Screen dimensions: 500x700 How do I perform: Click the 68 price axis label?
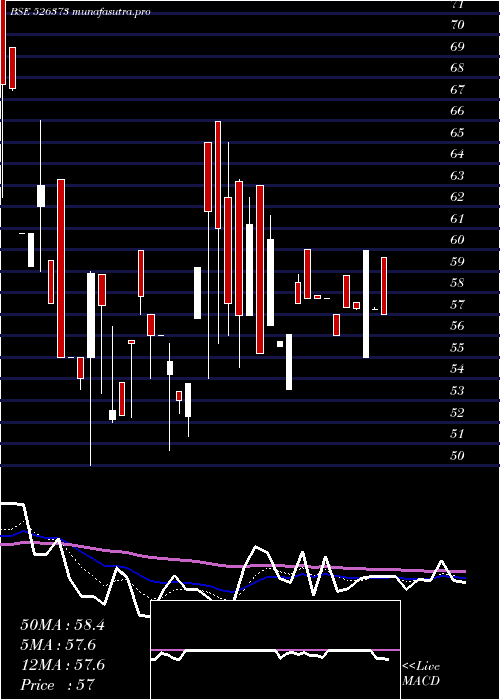(458, 68)
